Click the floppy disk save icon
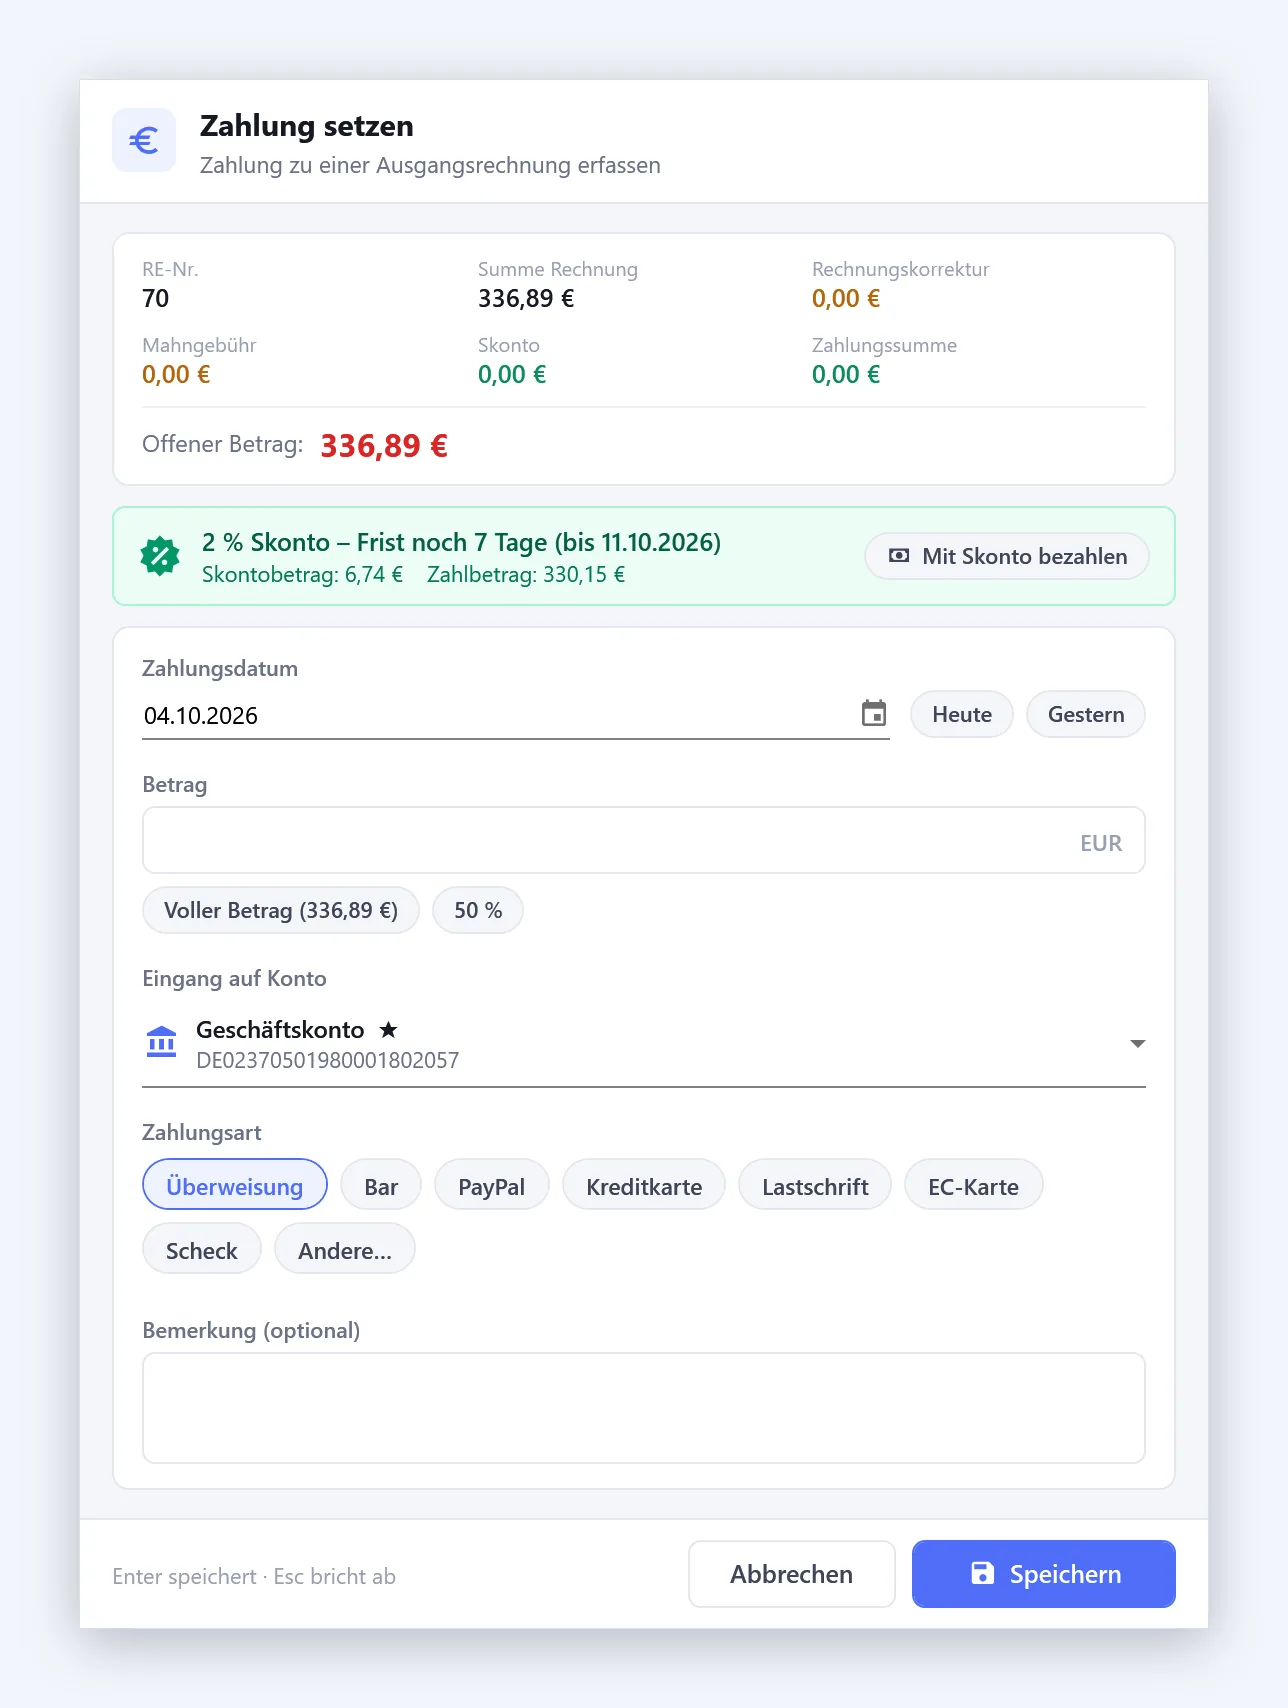Screen dimensions: 1288x1708 pos(983,1573)
